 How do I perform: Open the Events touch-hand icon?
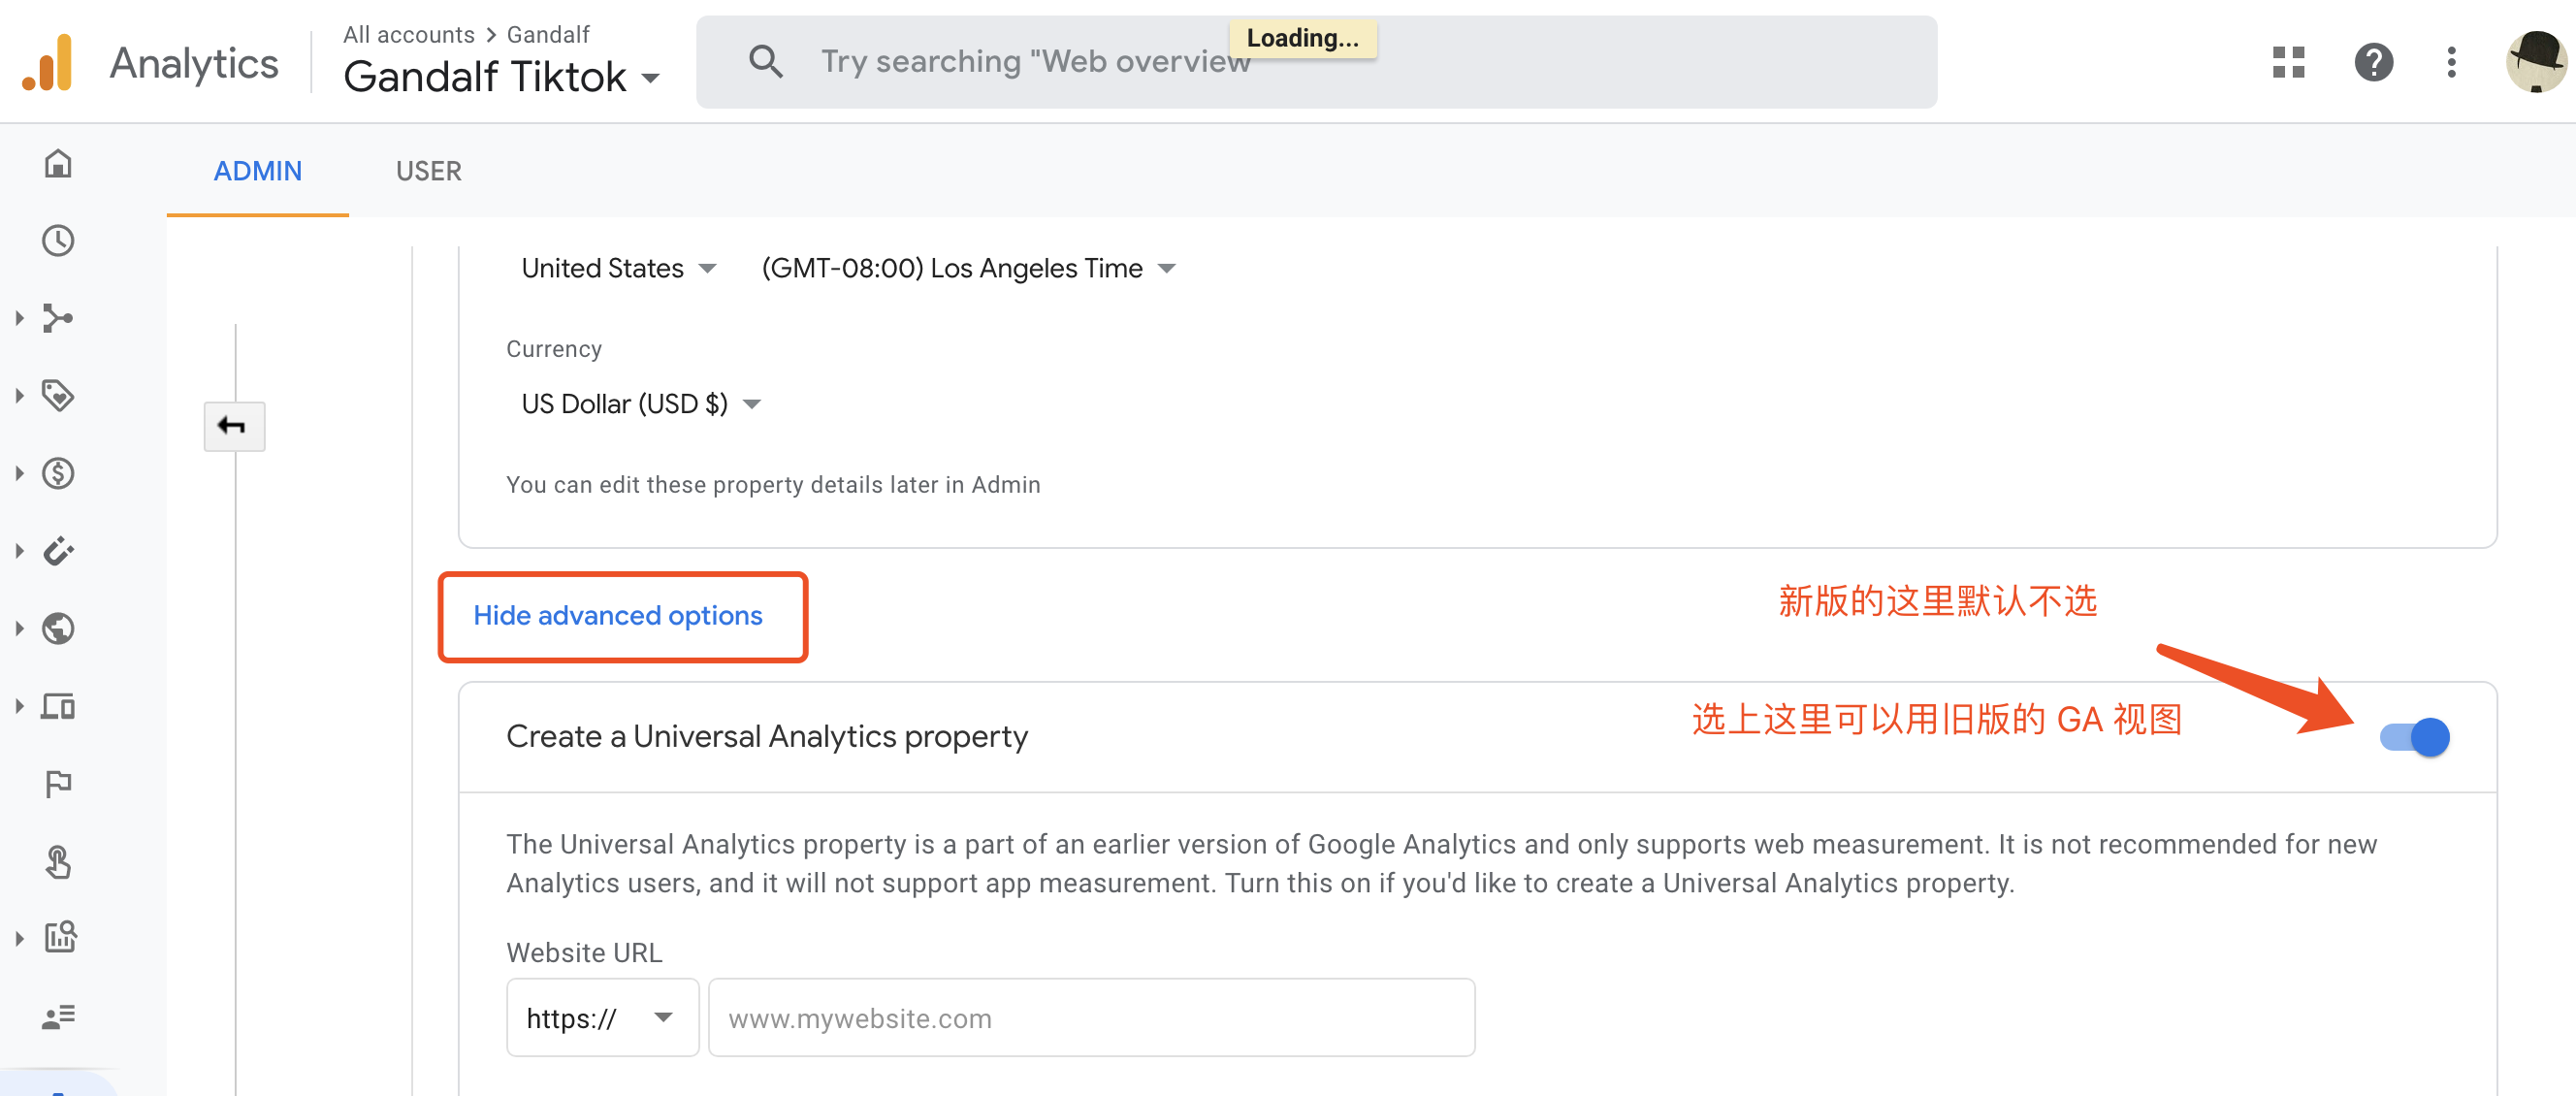(x=58, y=861)
